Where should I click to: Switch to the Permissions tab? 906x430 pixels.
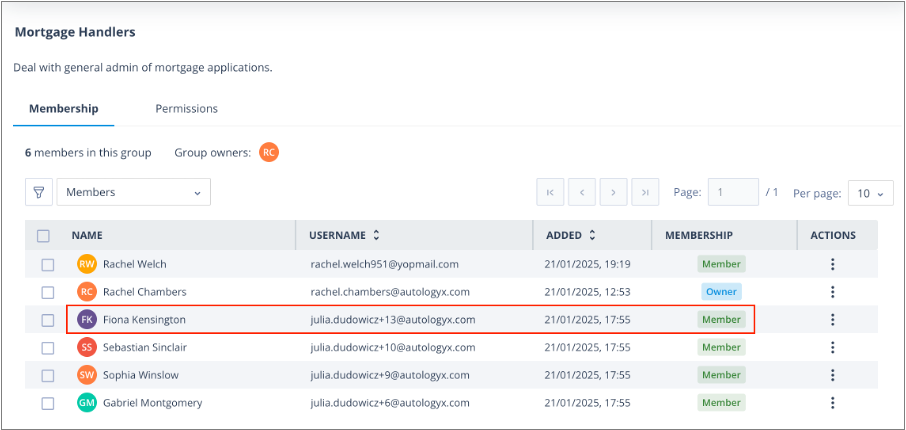pyautogui.click(x=186, y=109)
